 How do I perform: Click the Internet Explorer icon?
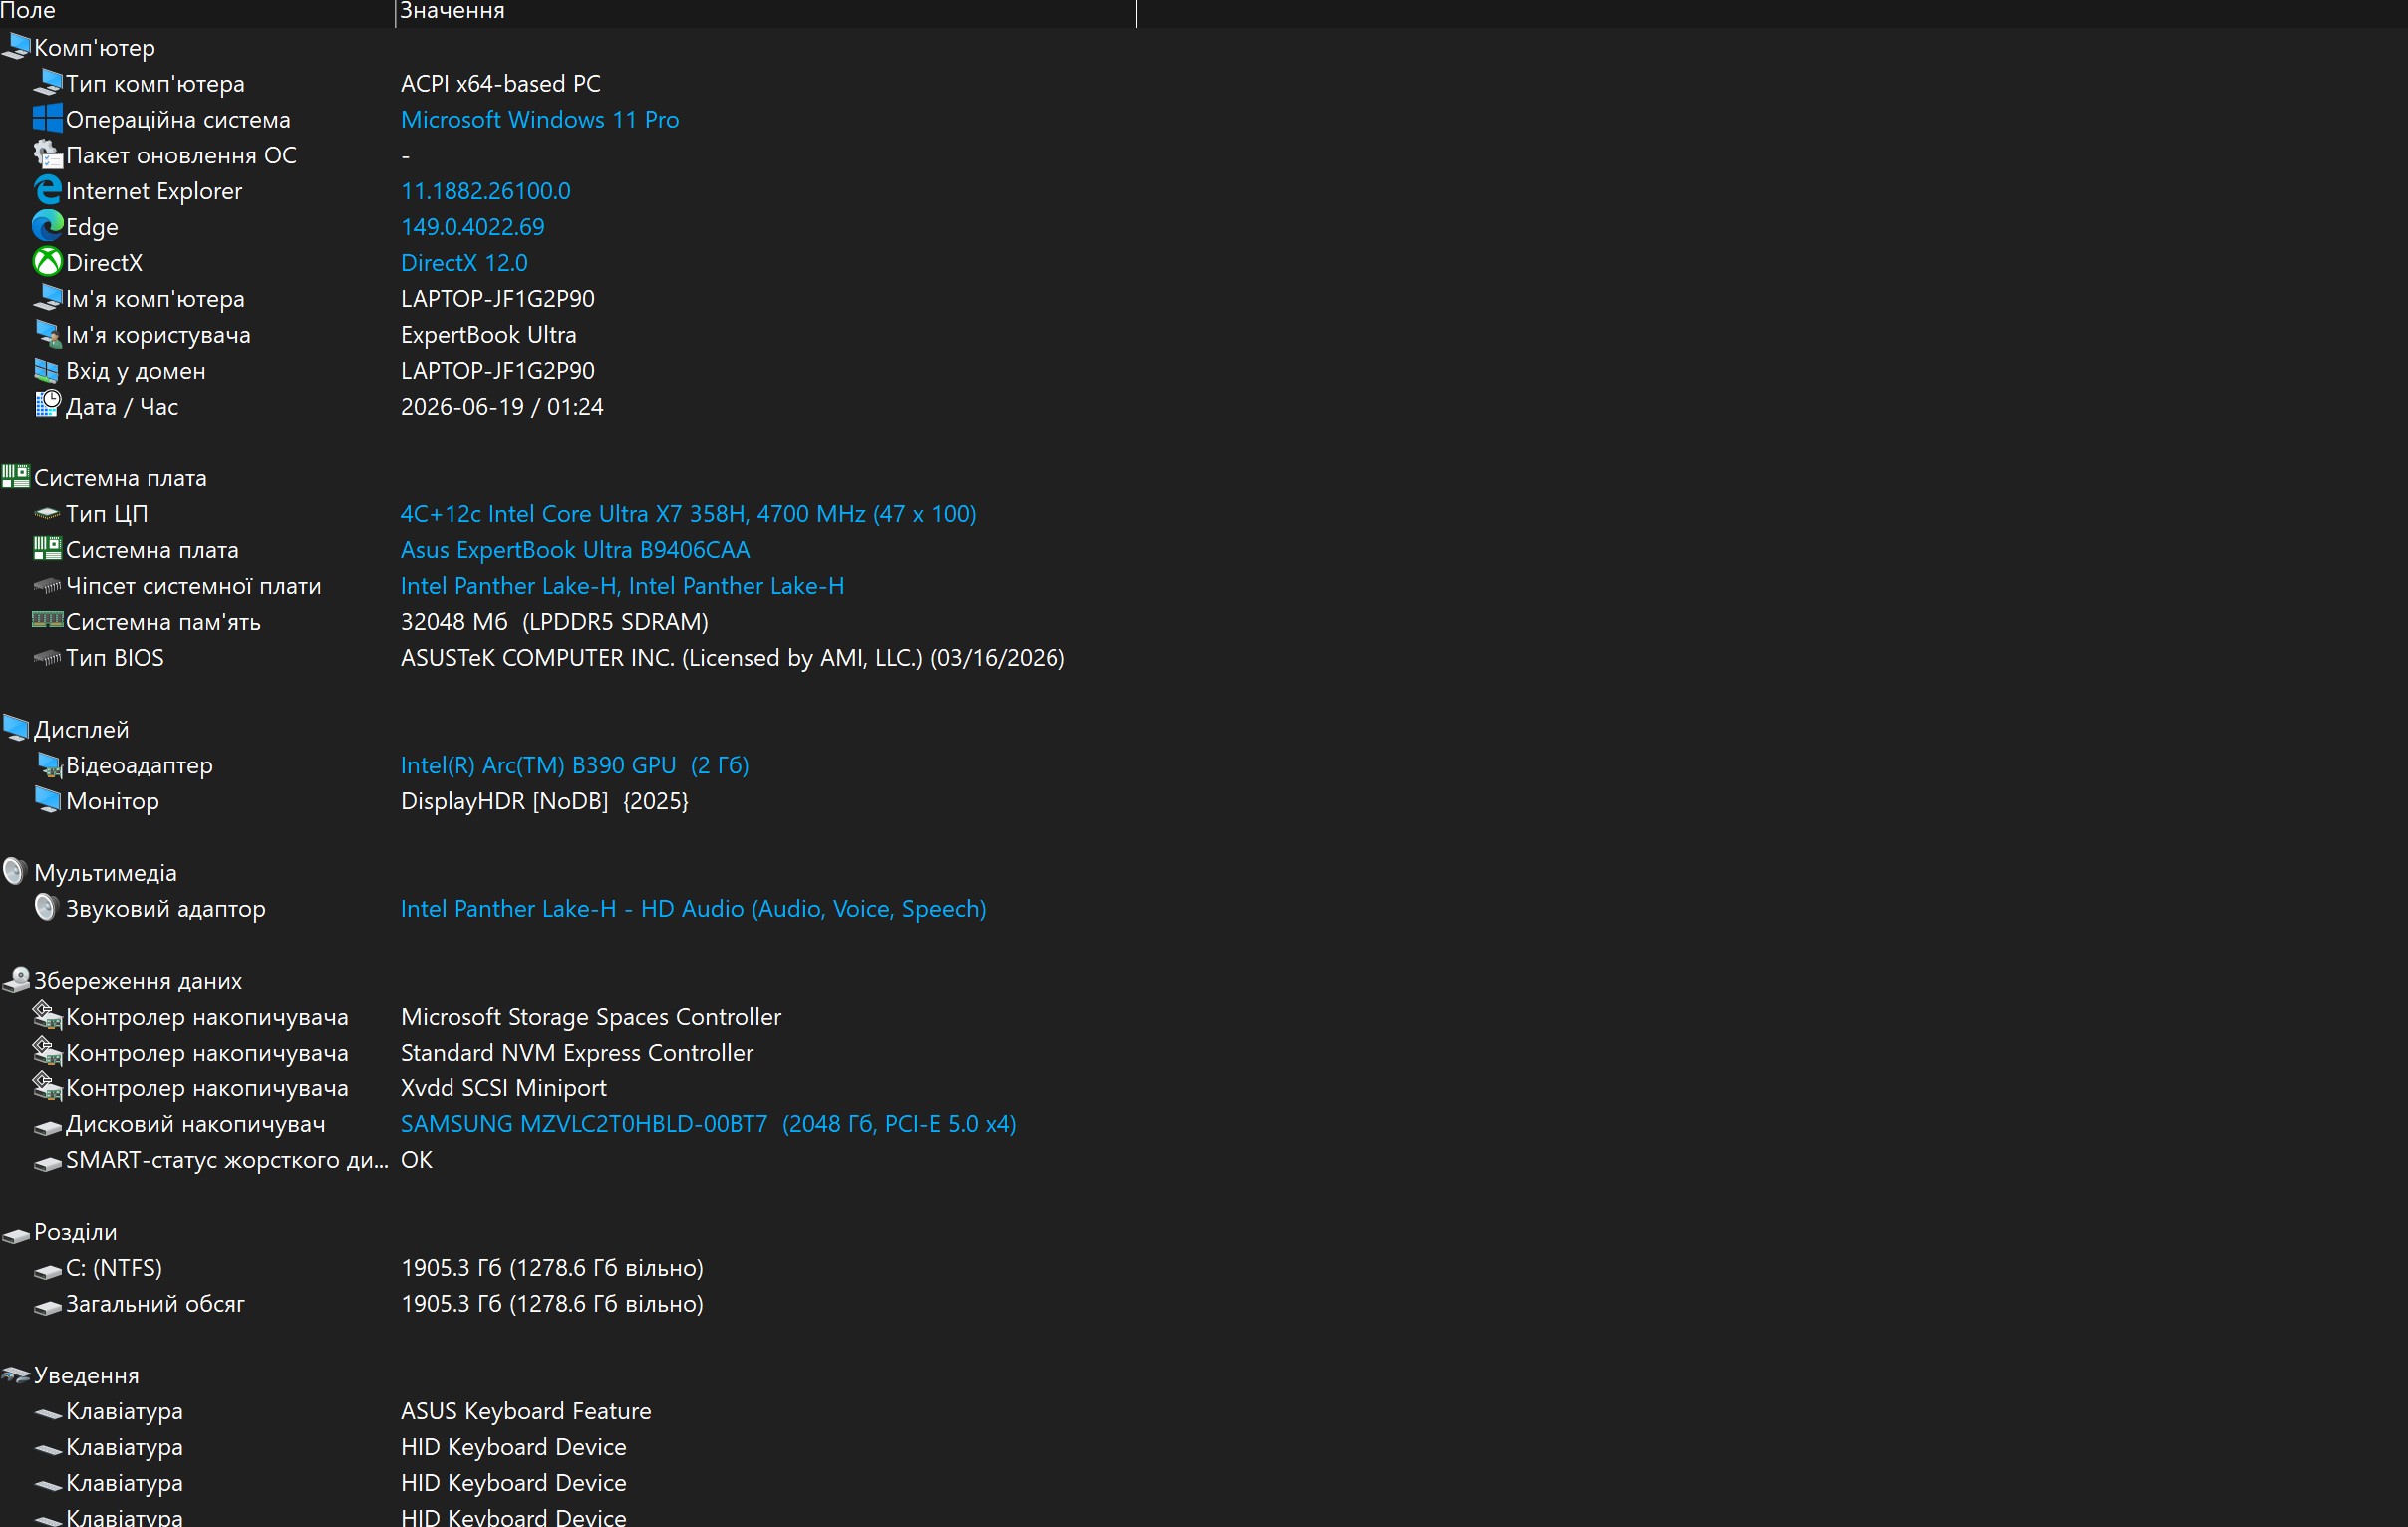pos(47,190)
